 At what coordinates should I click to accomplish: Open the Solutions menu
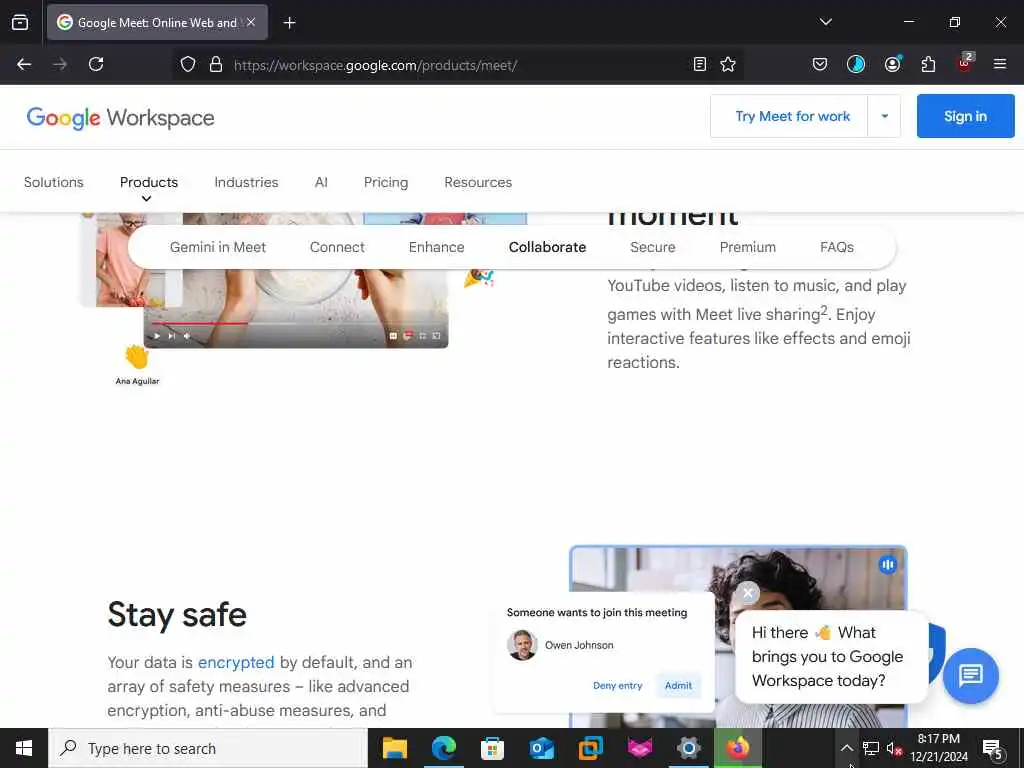(x=54, y=182)
